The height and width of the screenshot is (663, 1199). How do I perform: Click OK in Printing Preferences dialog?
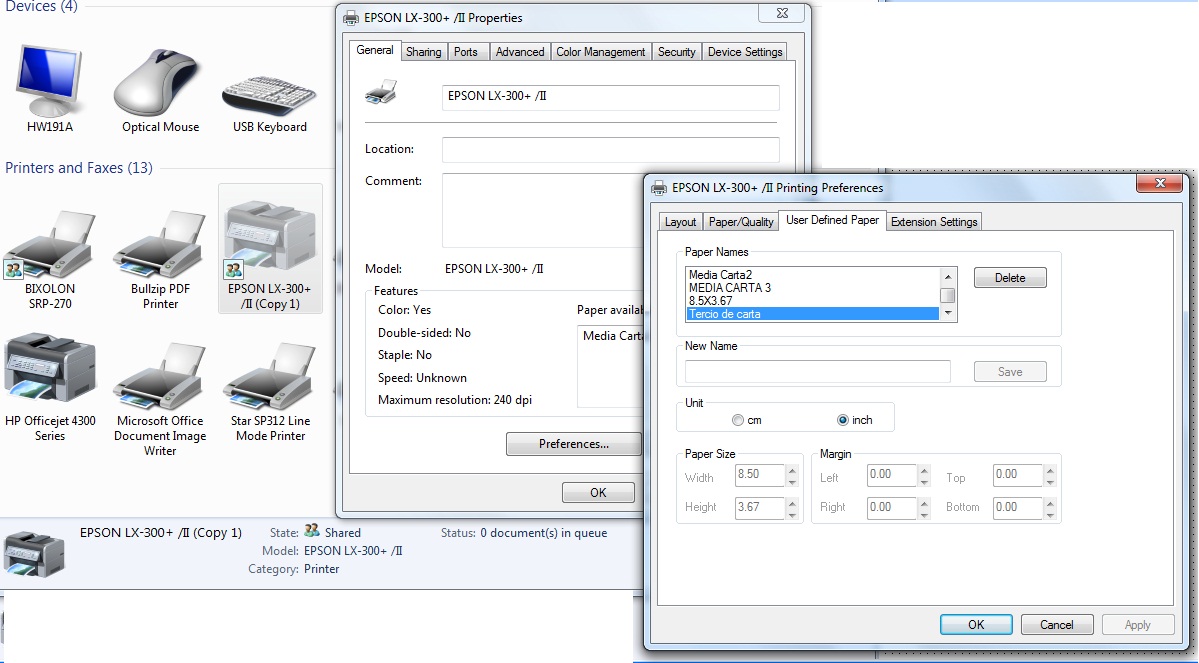976,625
